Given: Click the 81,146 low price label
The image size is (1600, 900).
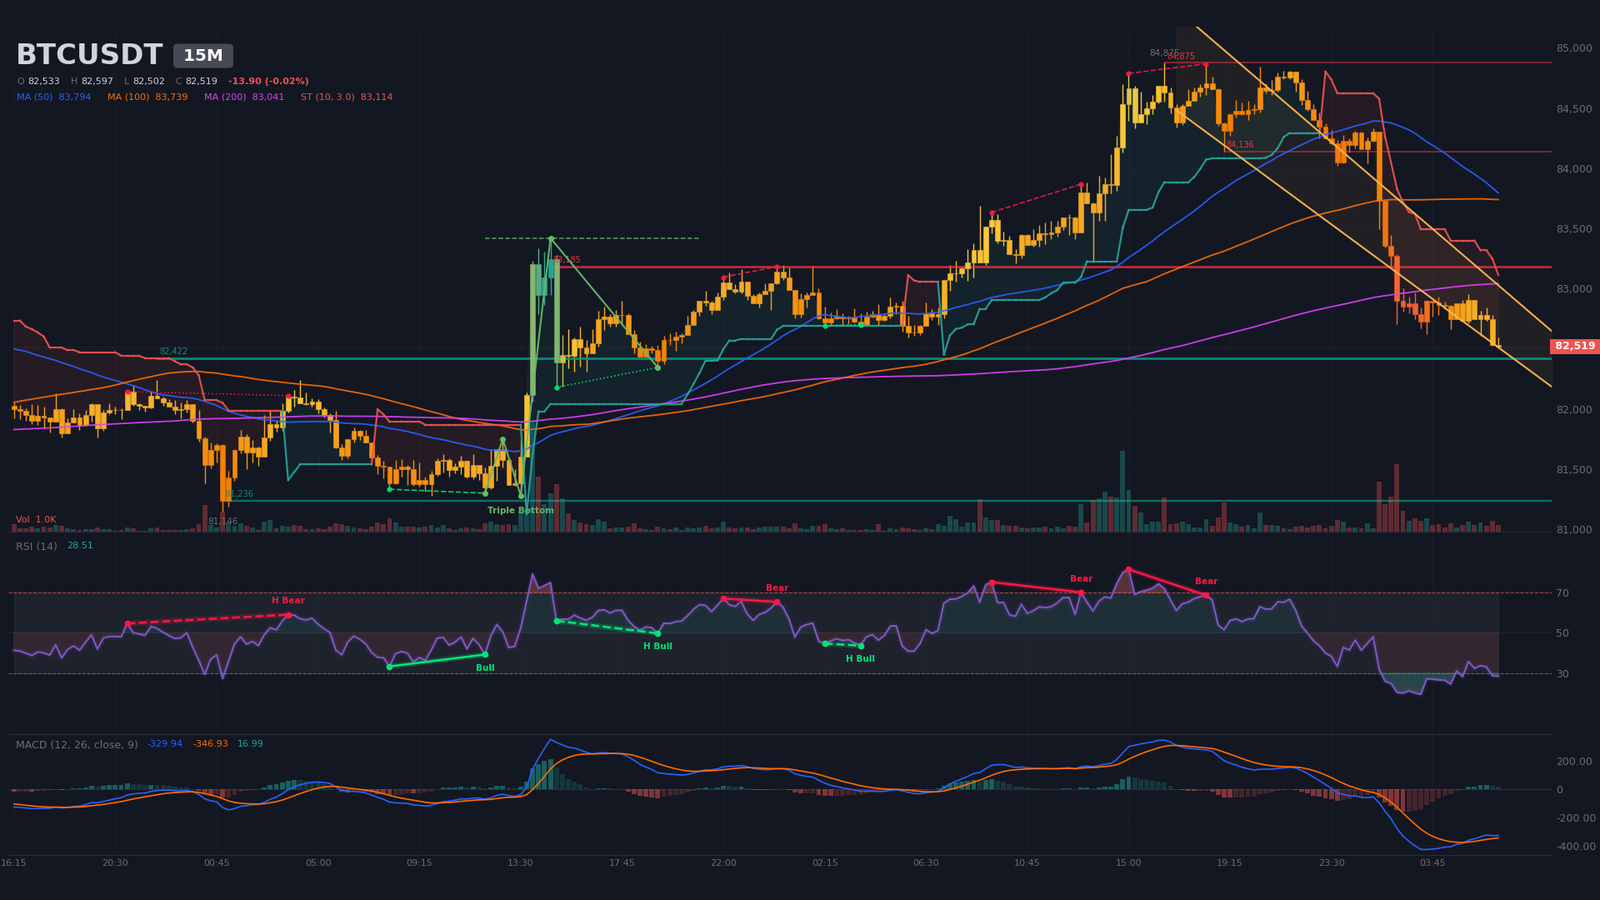Looking at the screenshot, I should pyautogui.click(x=223, y=521).
